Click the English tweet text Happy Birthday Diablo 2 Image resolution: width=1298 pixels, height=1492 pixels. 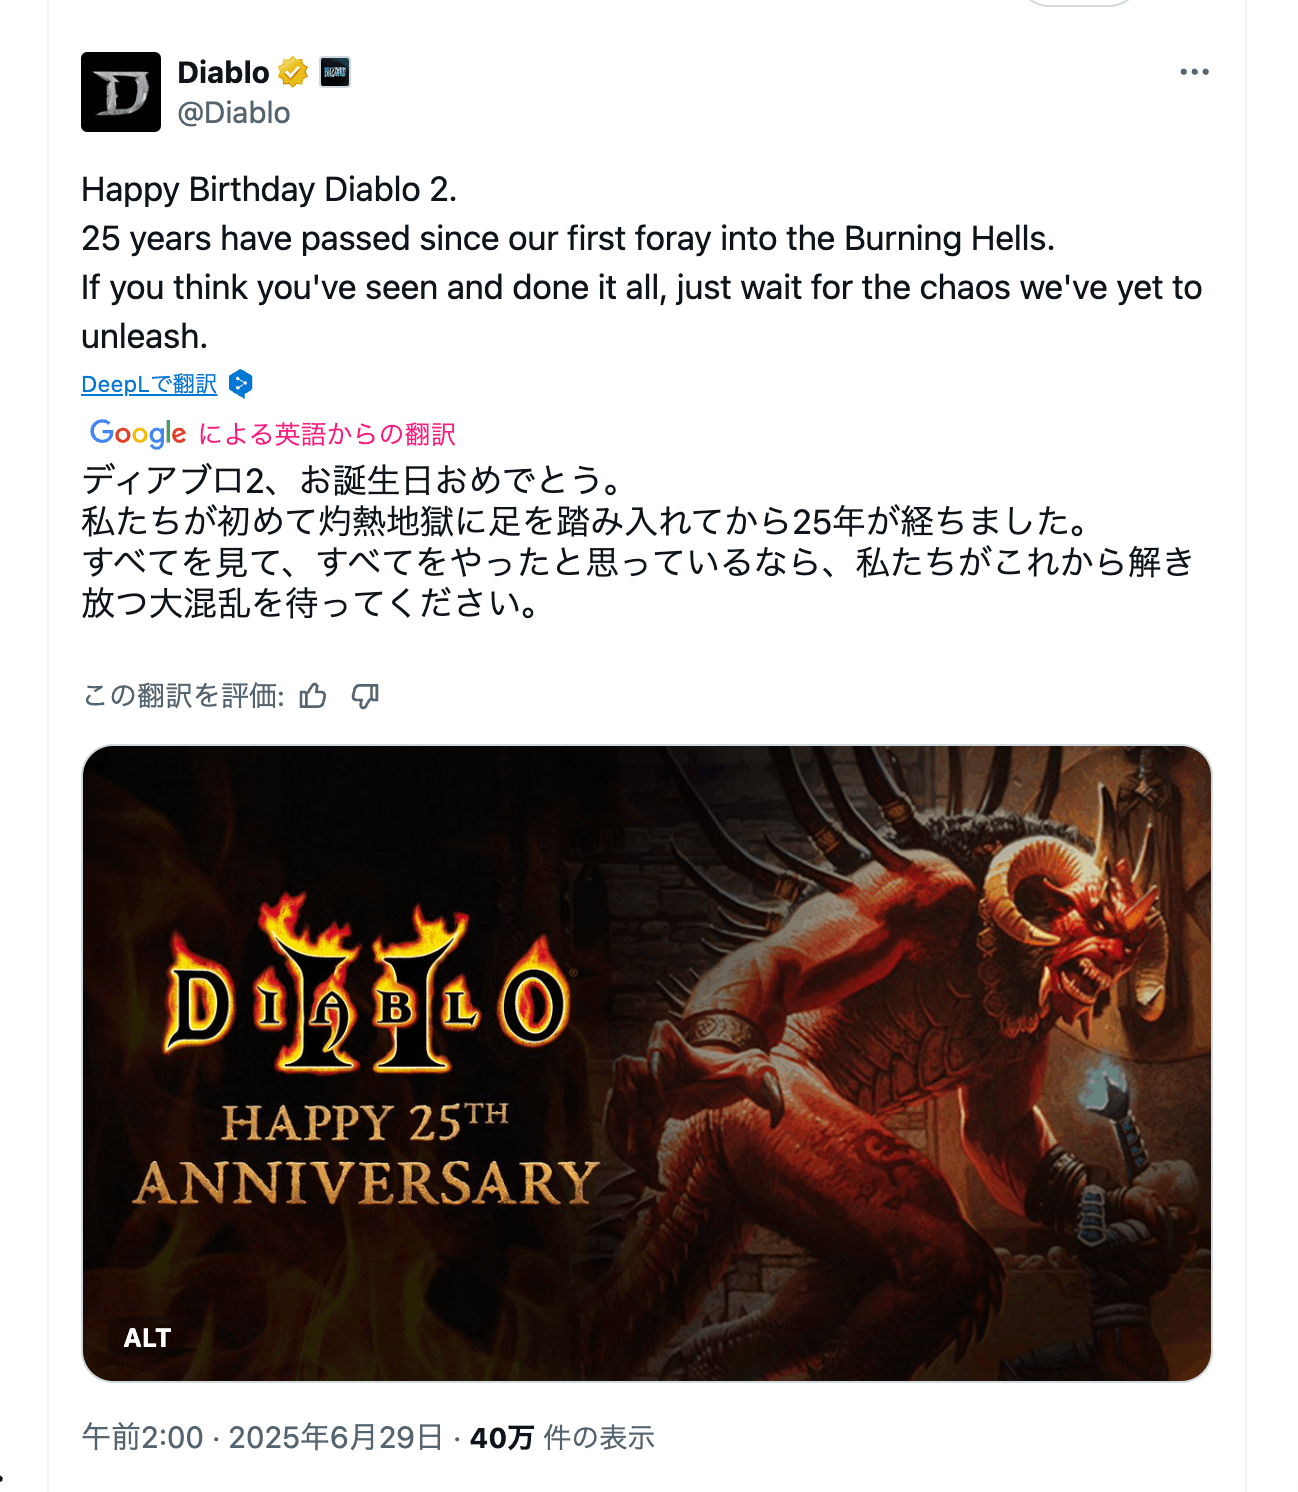click(x=269, y=189)
